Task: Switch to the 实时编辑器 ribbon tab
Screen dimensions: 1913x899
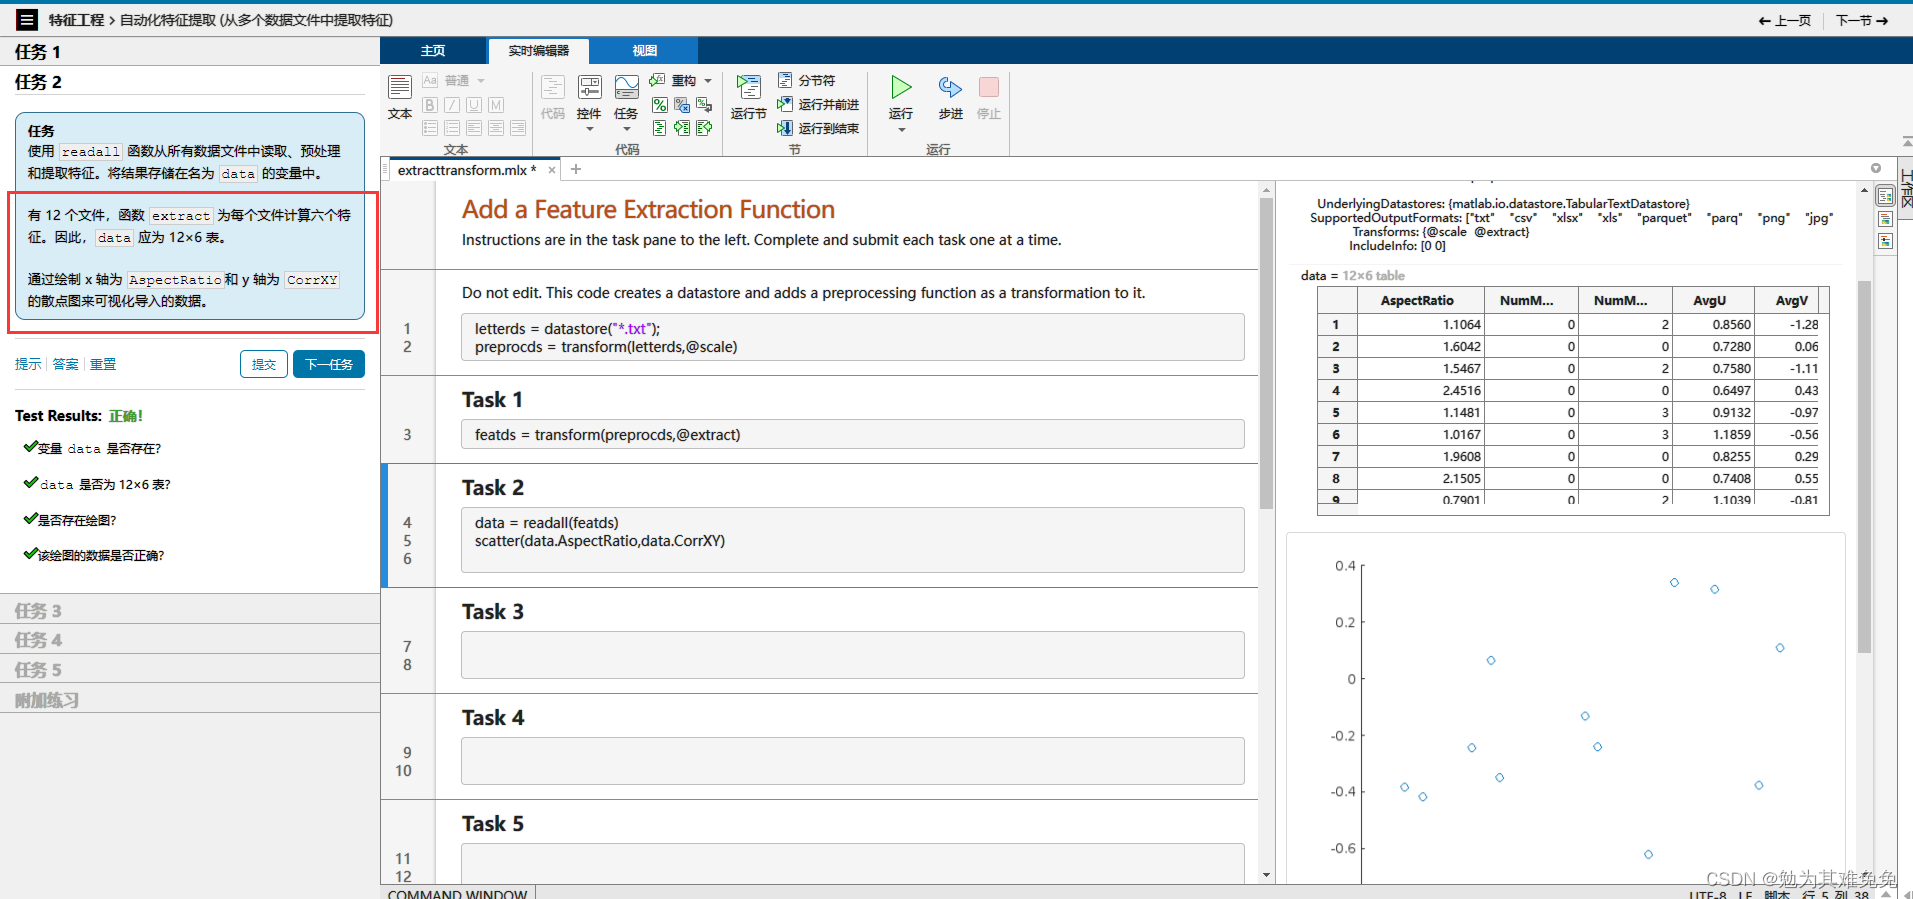Action: (x=538, y=51)
